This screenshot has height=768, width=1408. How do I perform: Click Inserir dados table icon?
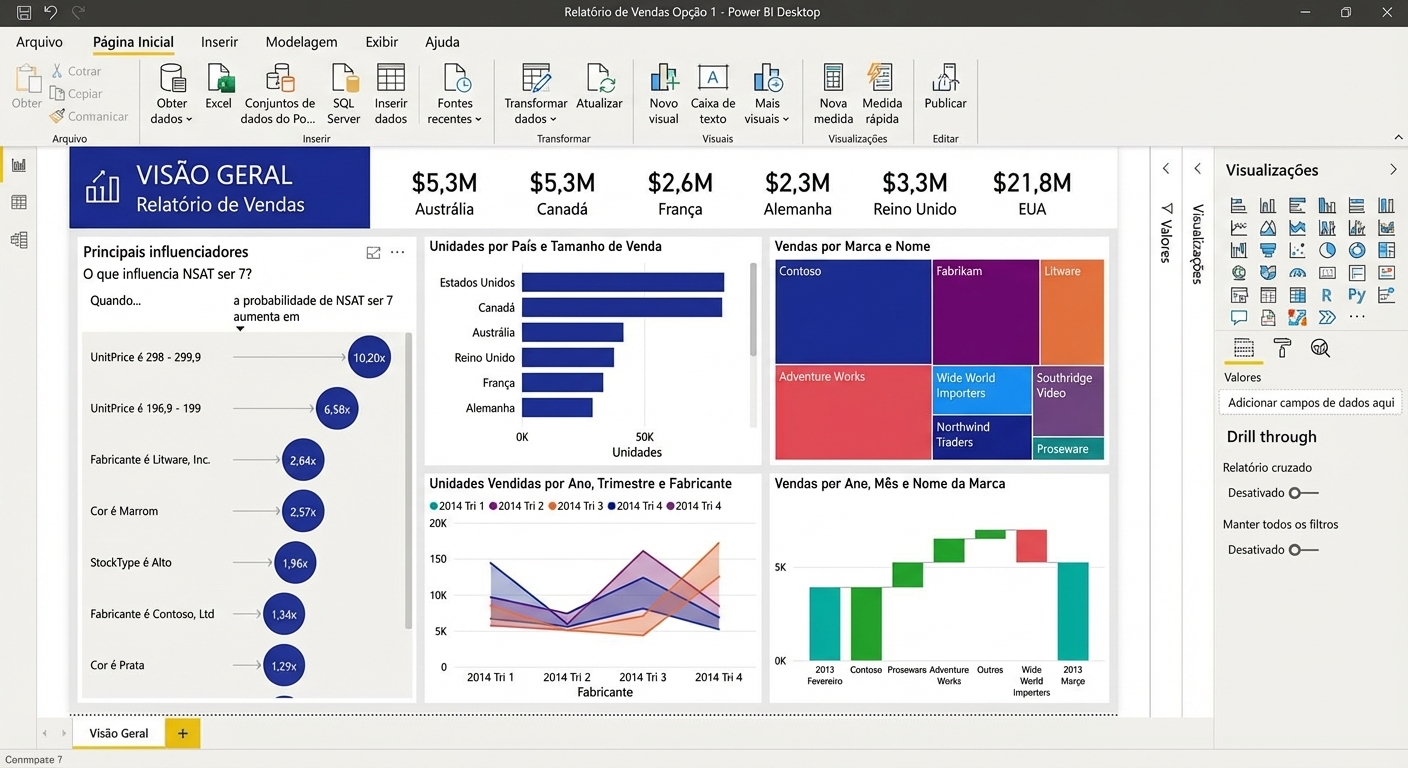click(391, 78)
